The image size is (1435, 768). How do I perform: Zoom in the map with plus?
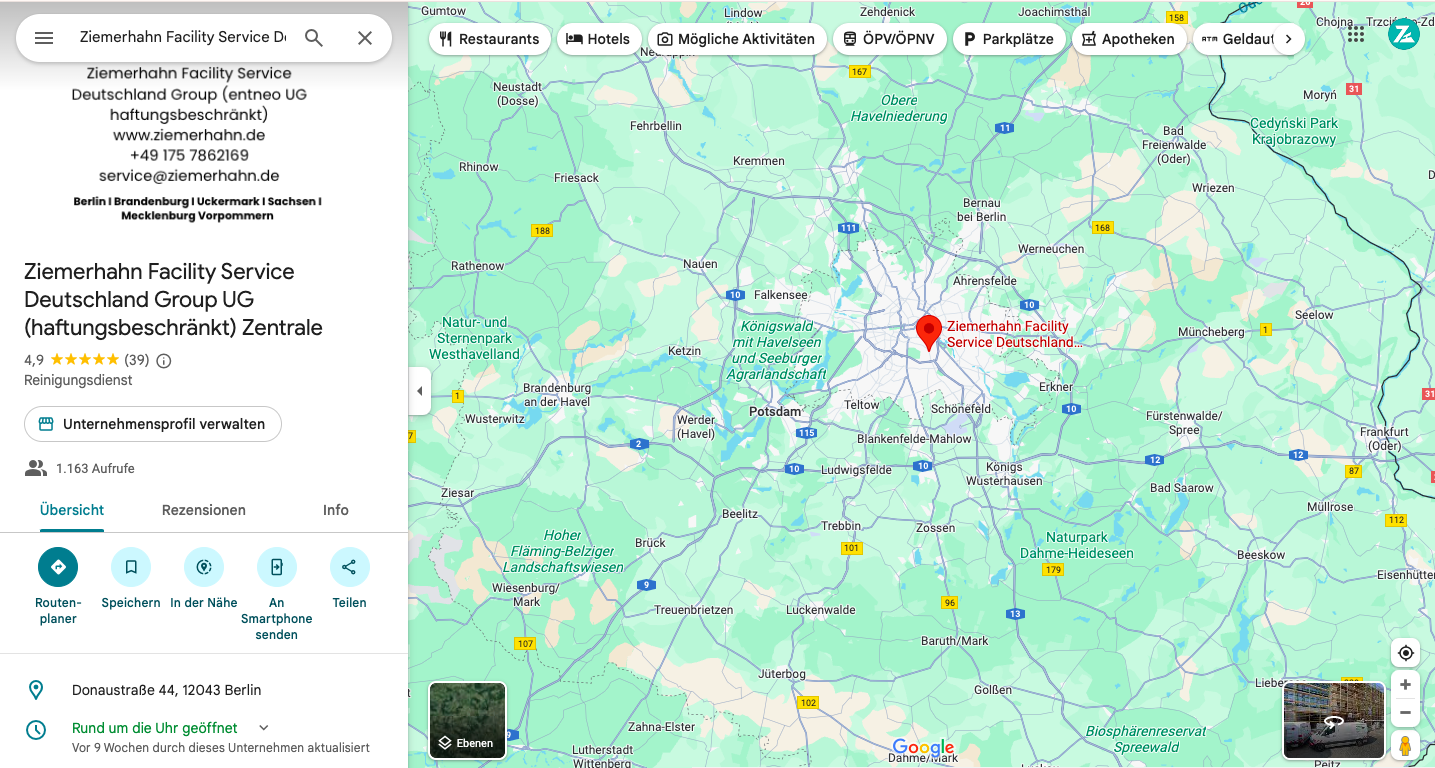click(x=1405, y=685)
